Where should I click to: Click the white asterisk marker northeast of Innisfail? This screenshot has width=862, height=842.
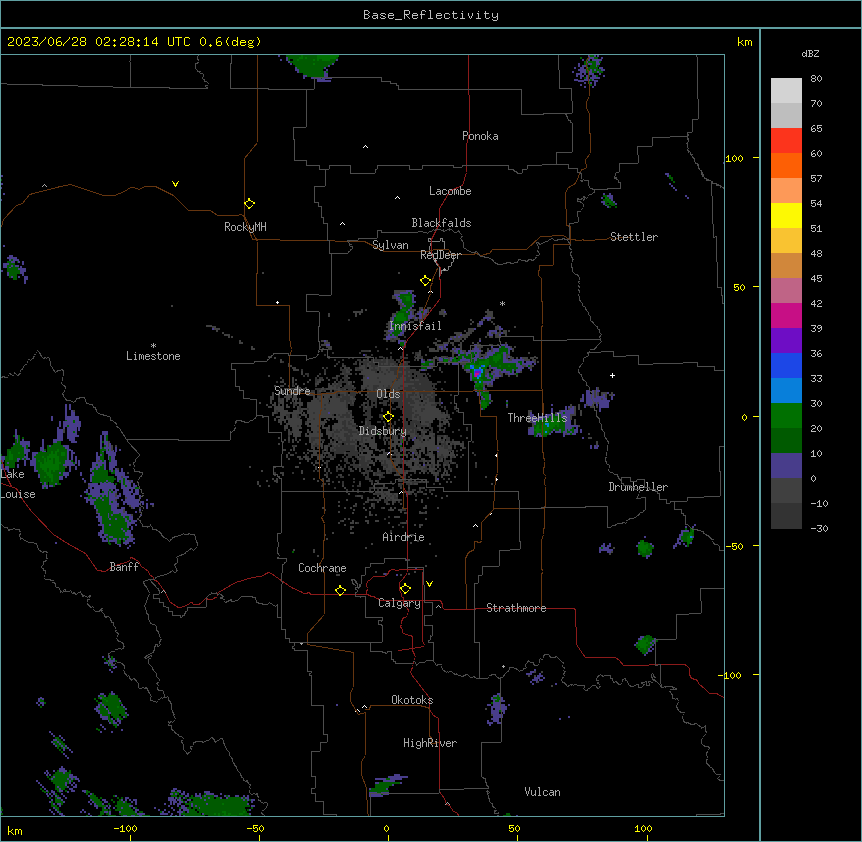pos(502,303)
